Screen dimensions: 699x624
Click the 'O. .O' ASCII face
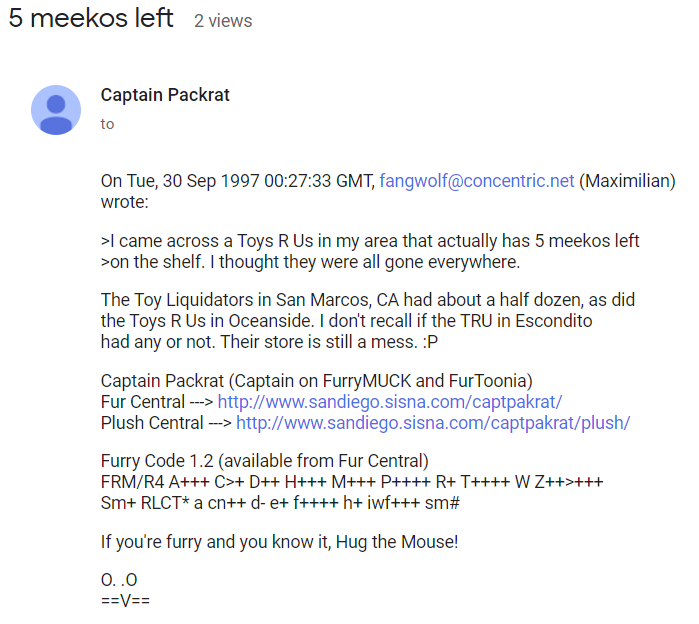(119, 580)
